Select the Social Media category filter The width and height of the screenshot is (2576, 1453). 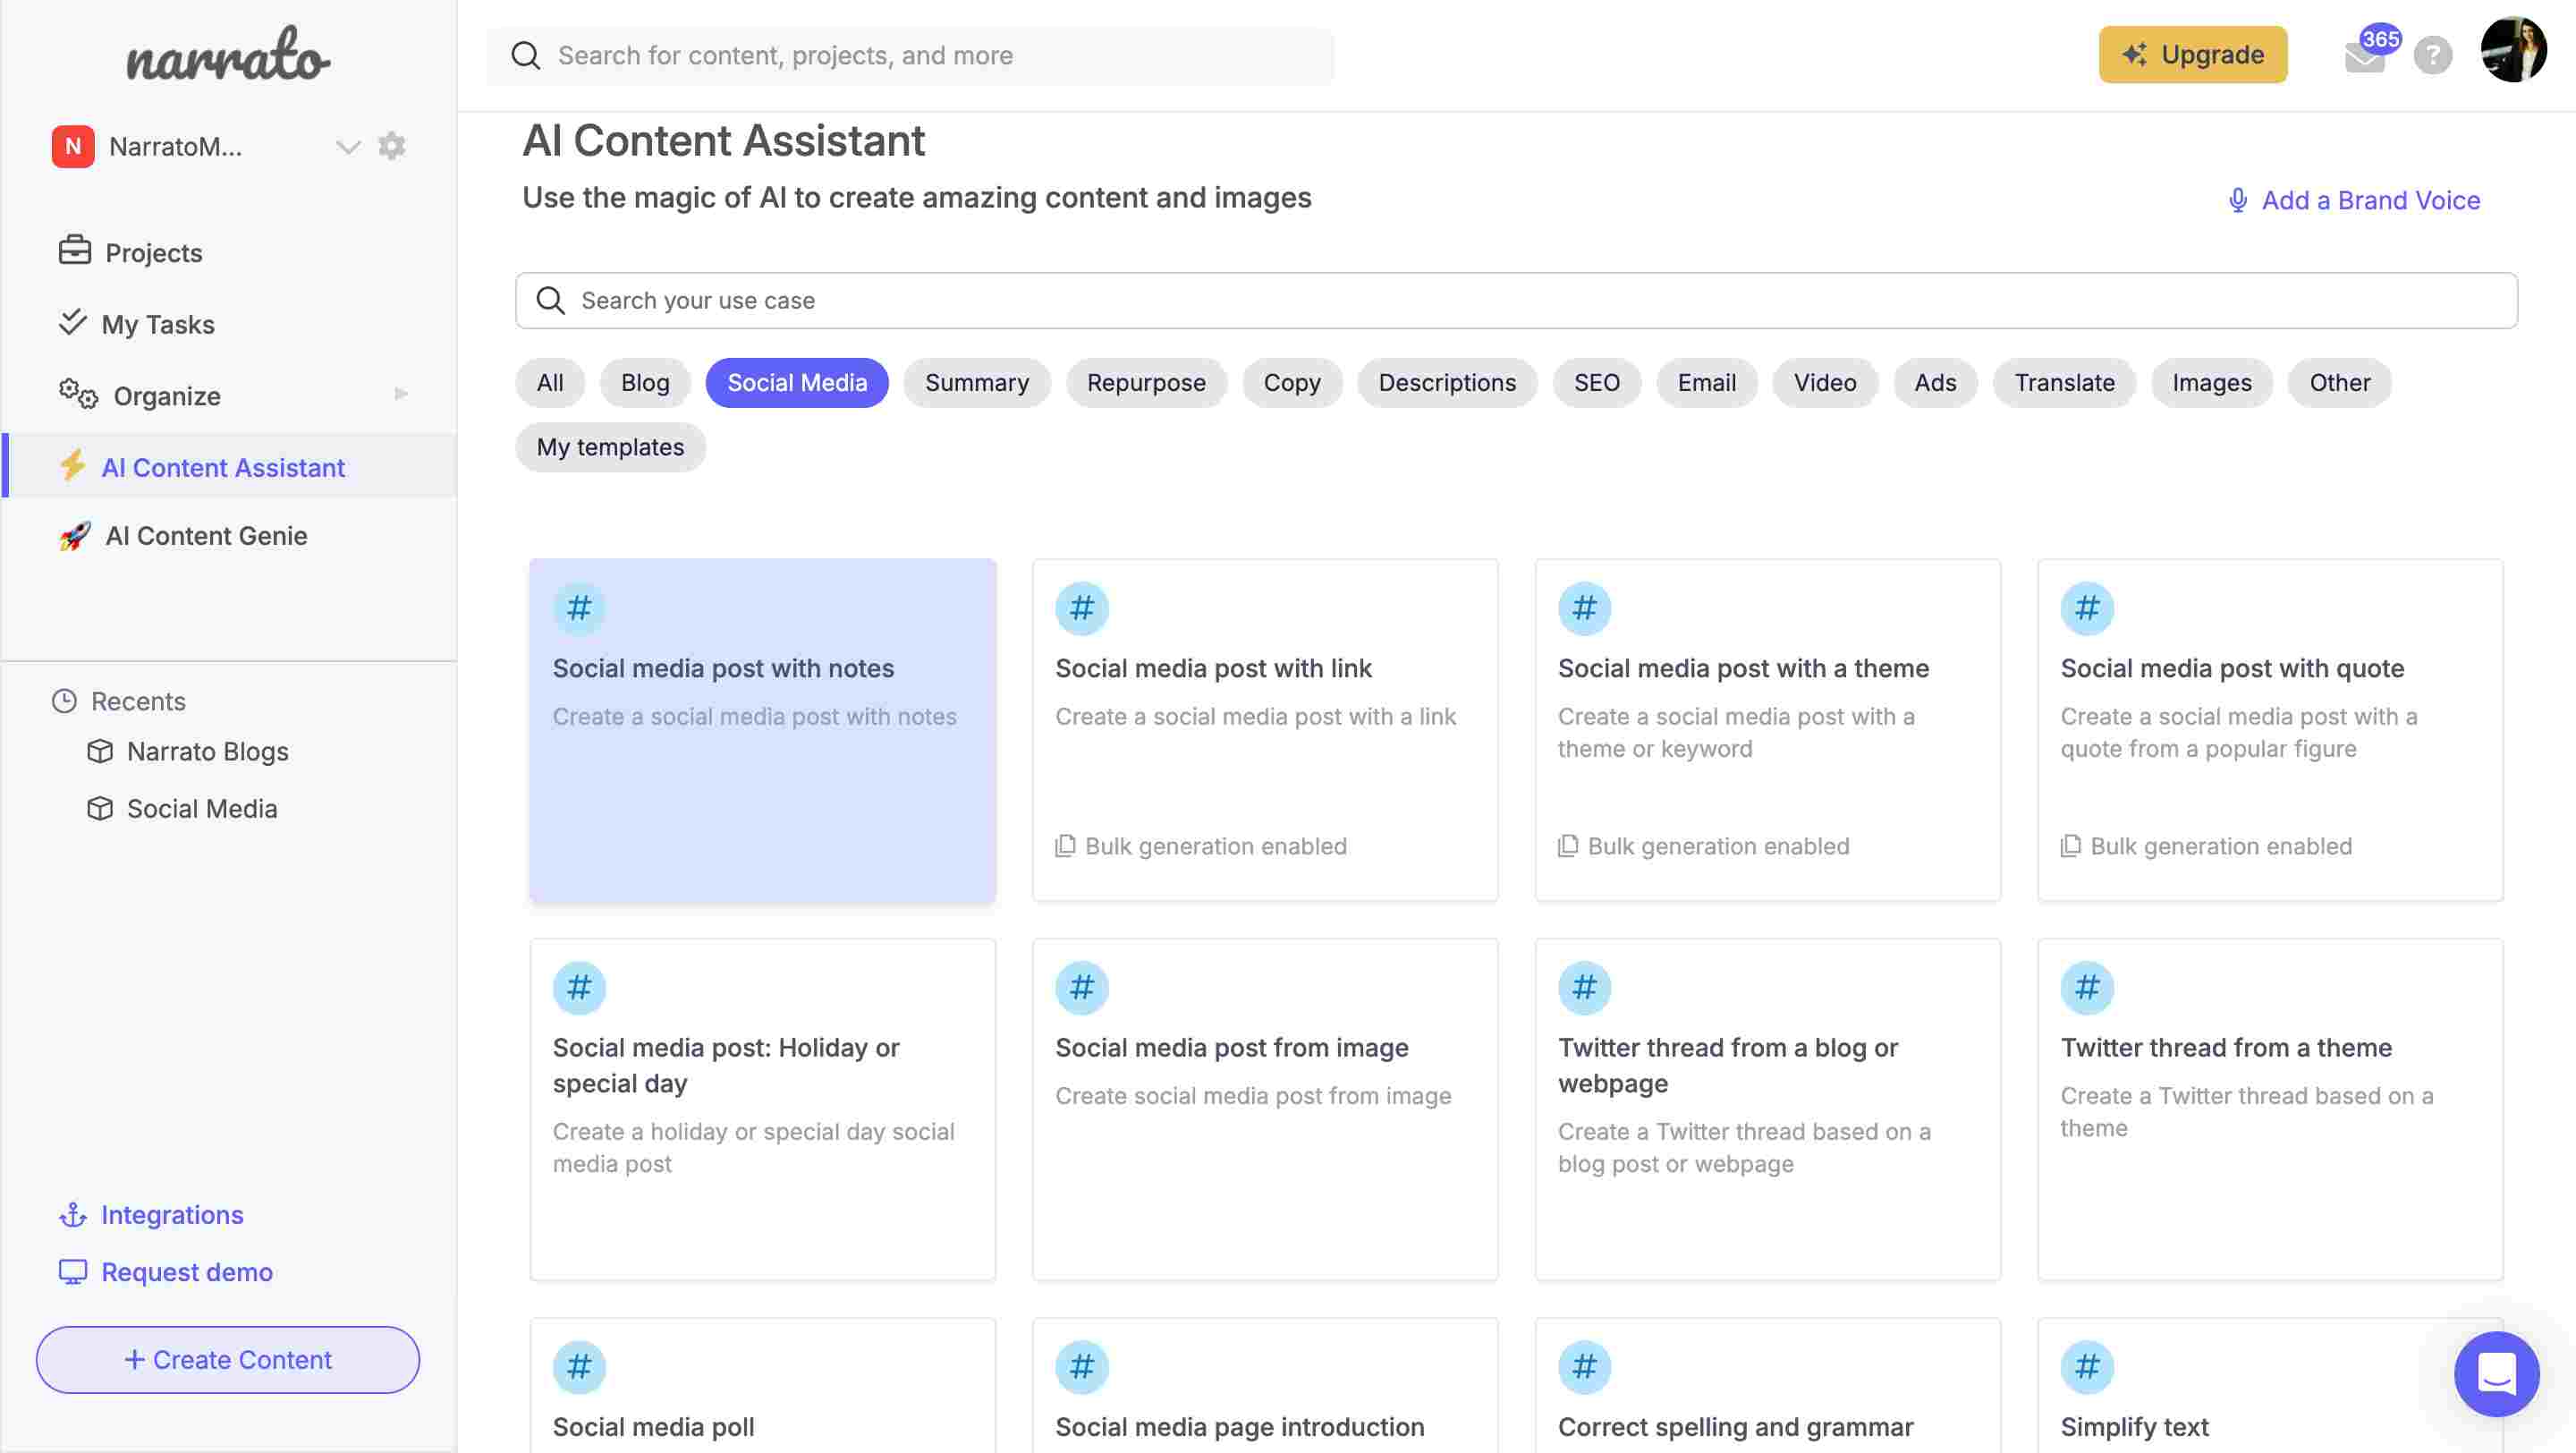coord(797,382)
